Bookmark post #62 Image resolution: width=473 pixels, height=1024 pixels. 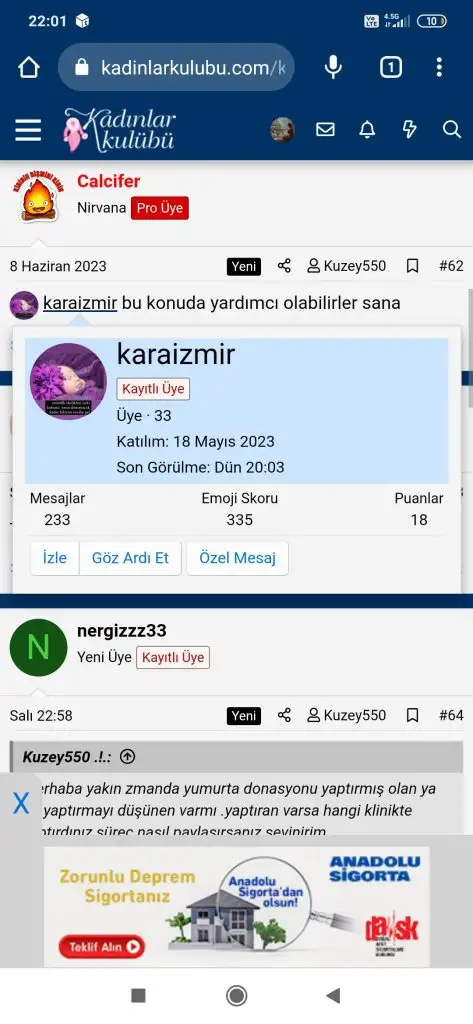[412, 266]
